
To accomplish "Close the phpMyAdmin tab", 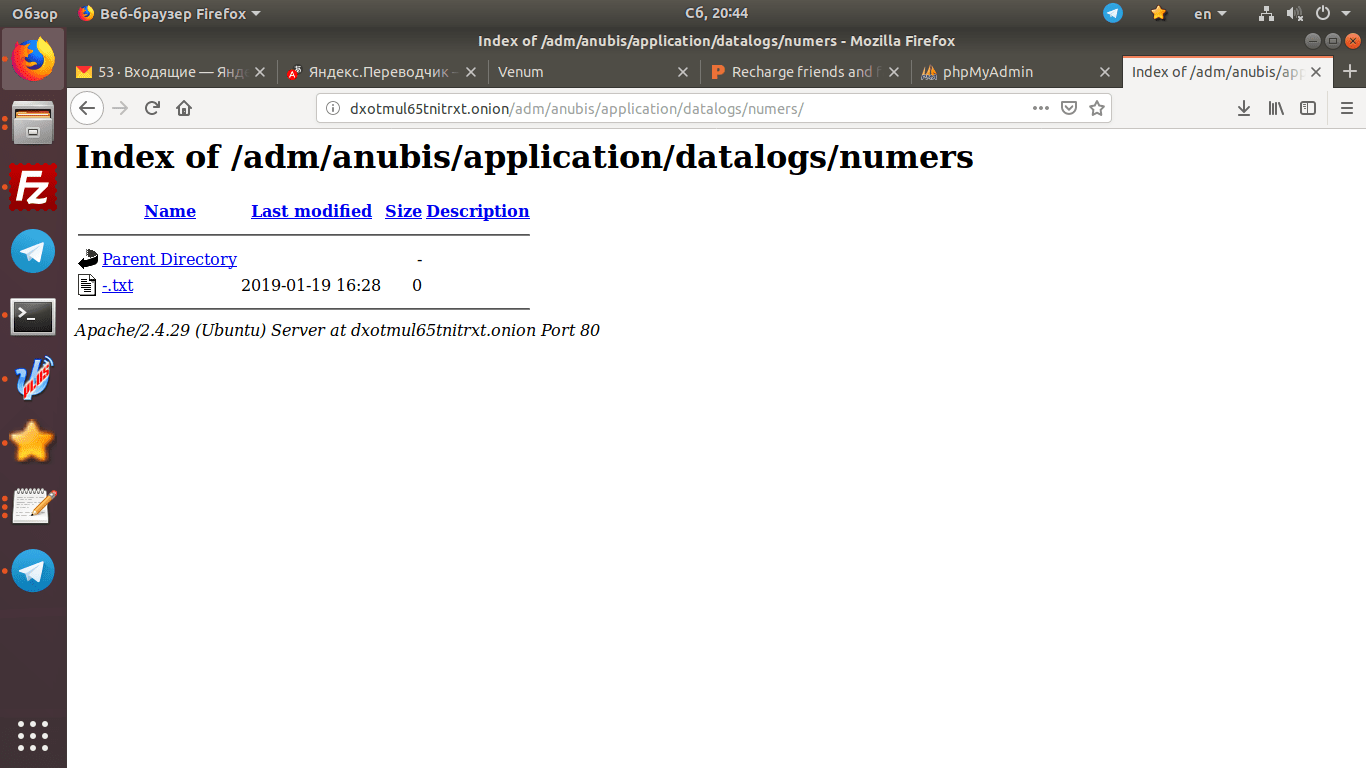I will click(x=1105, y=72).
